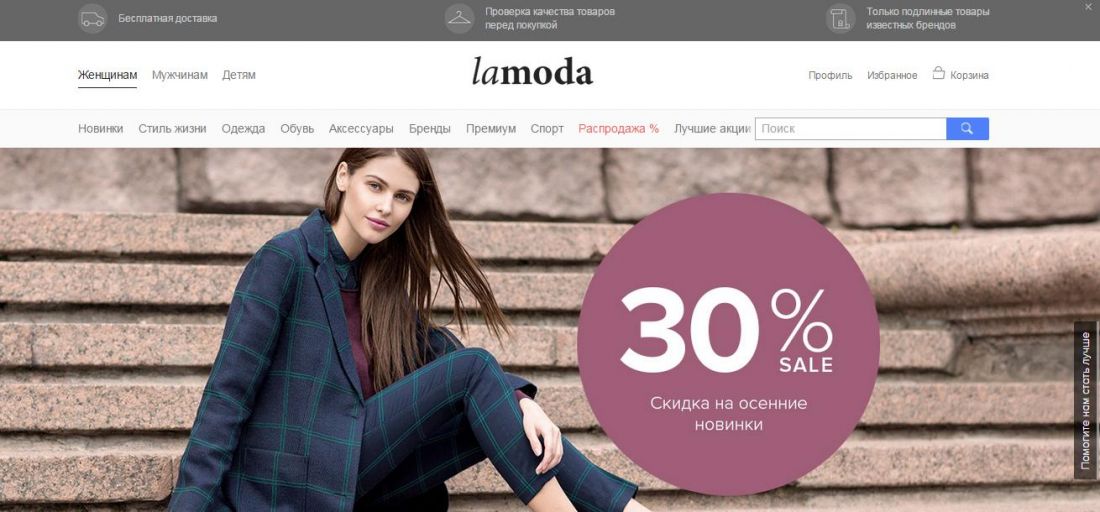Open the Избранное favorites link

(892, 76)
